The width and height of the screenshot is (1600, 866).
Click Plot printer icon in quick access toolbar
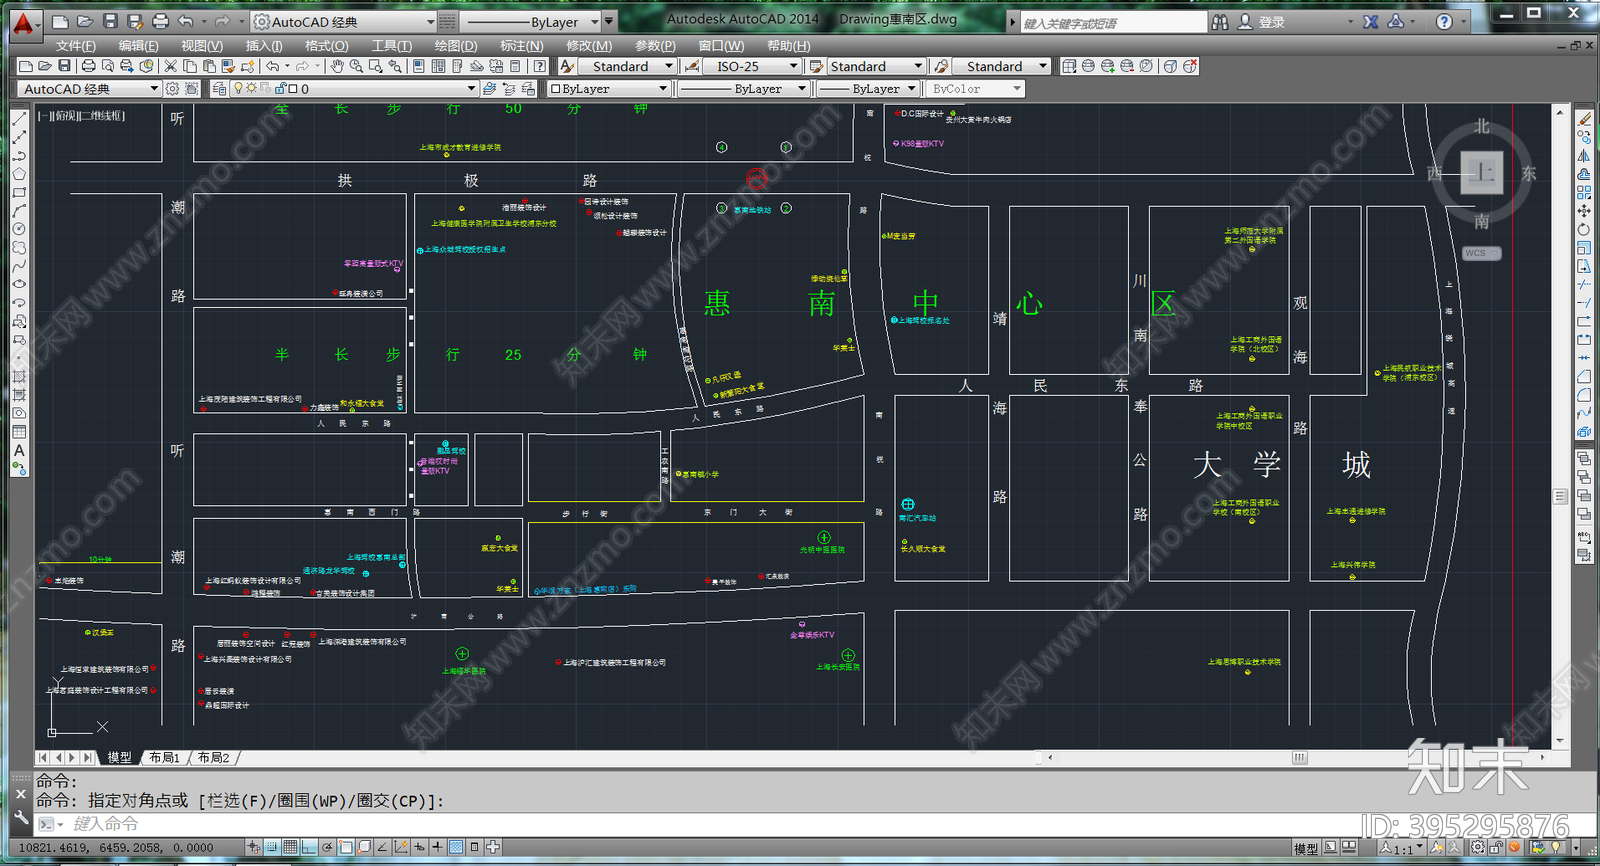160,21
